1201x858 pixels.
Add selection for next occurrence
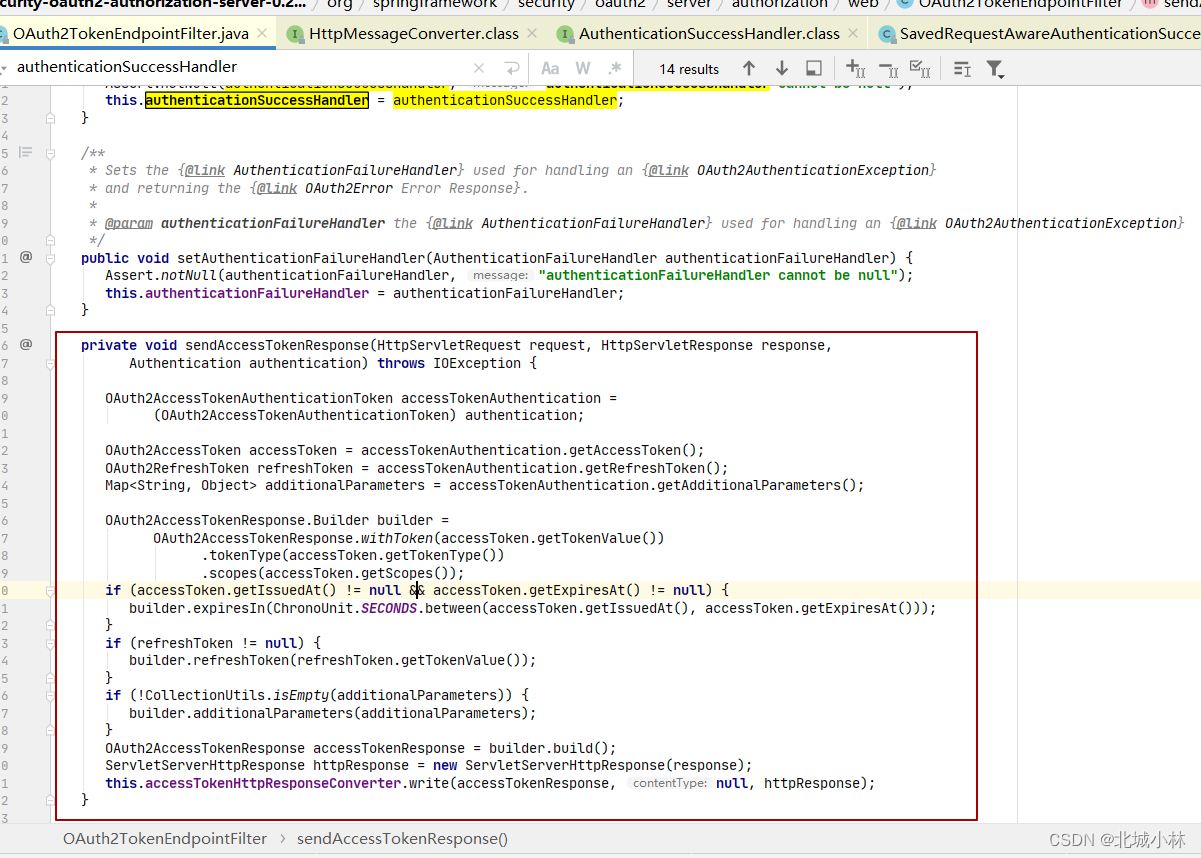(x=855, y=68)
